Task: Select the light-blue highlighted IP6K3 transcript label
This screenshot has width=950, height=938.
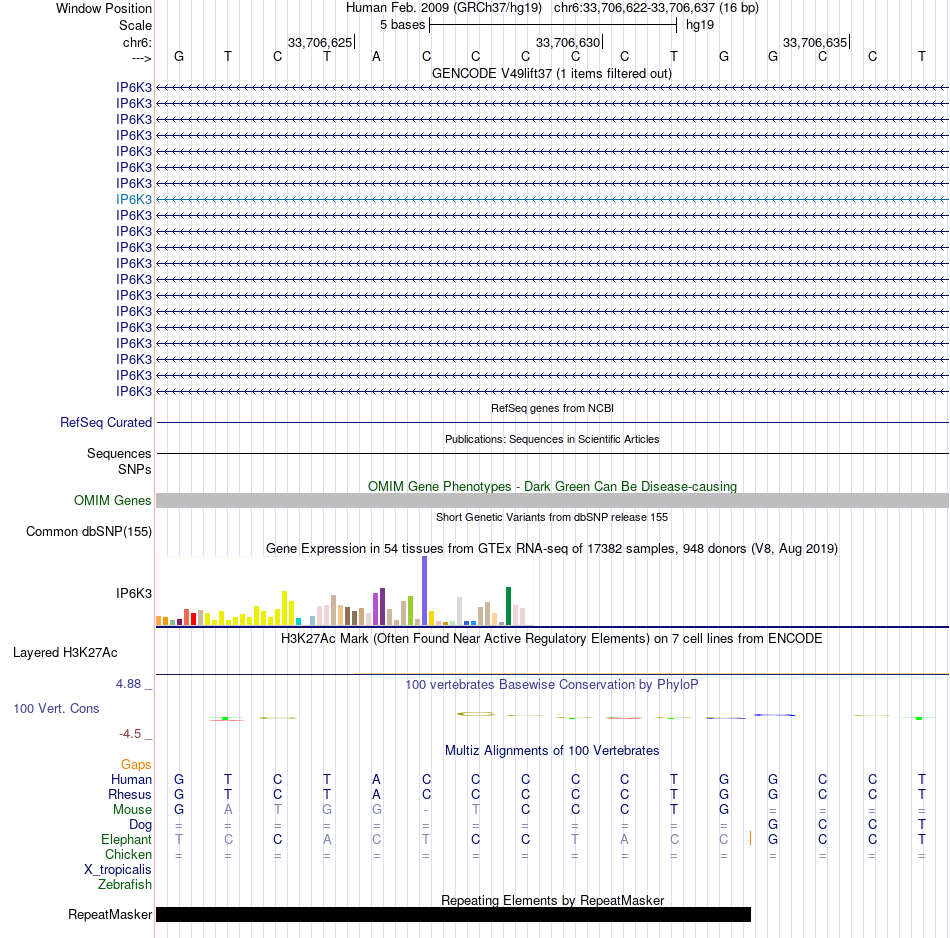Action: (134, 199)
